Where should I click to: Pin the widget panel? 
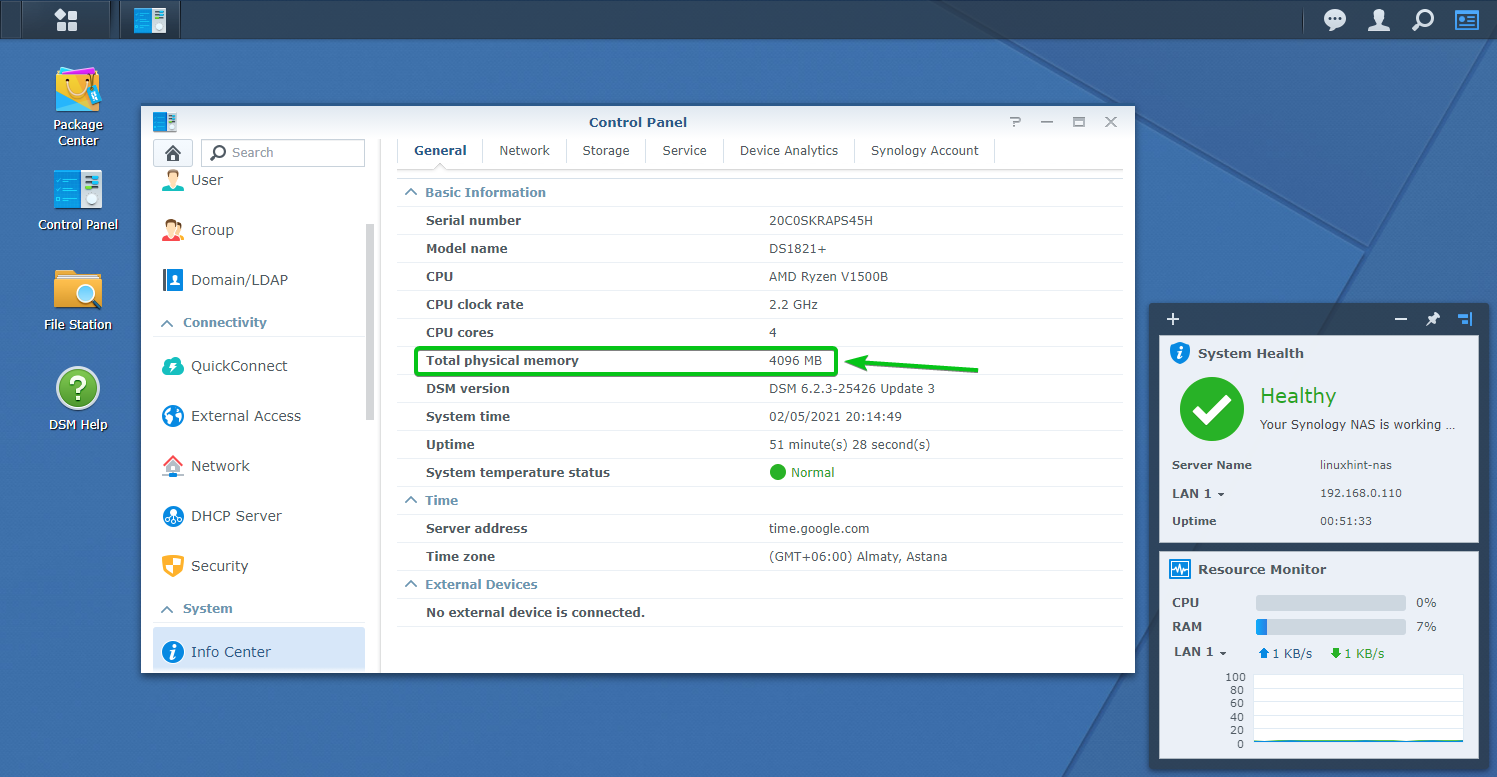click(1432, 319)
